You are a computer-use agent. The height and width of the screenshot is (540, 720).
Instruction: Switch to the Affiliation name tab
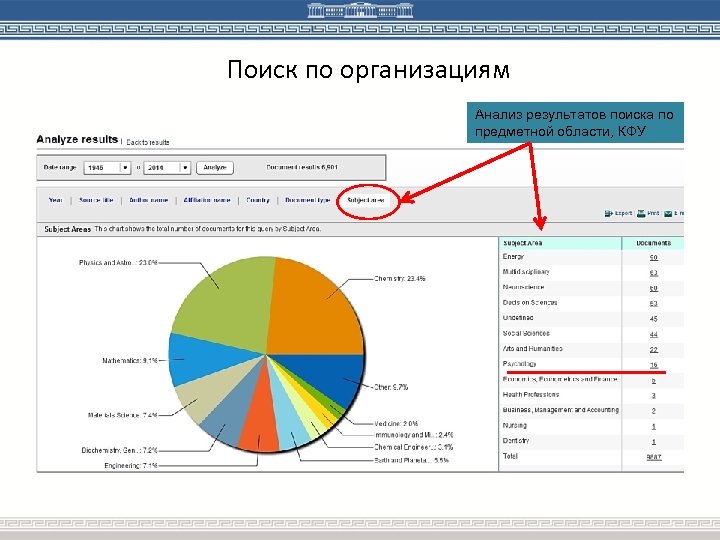tap(207, 200)
